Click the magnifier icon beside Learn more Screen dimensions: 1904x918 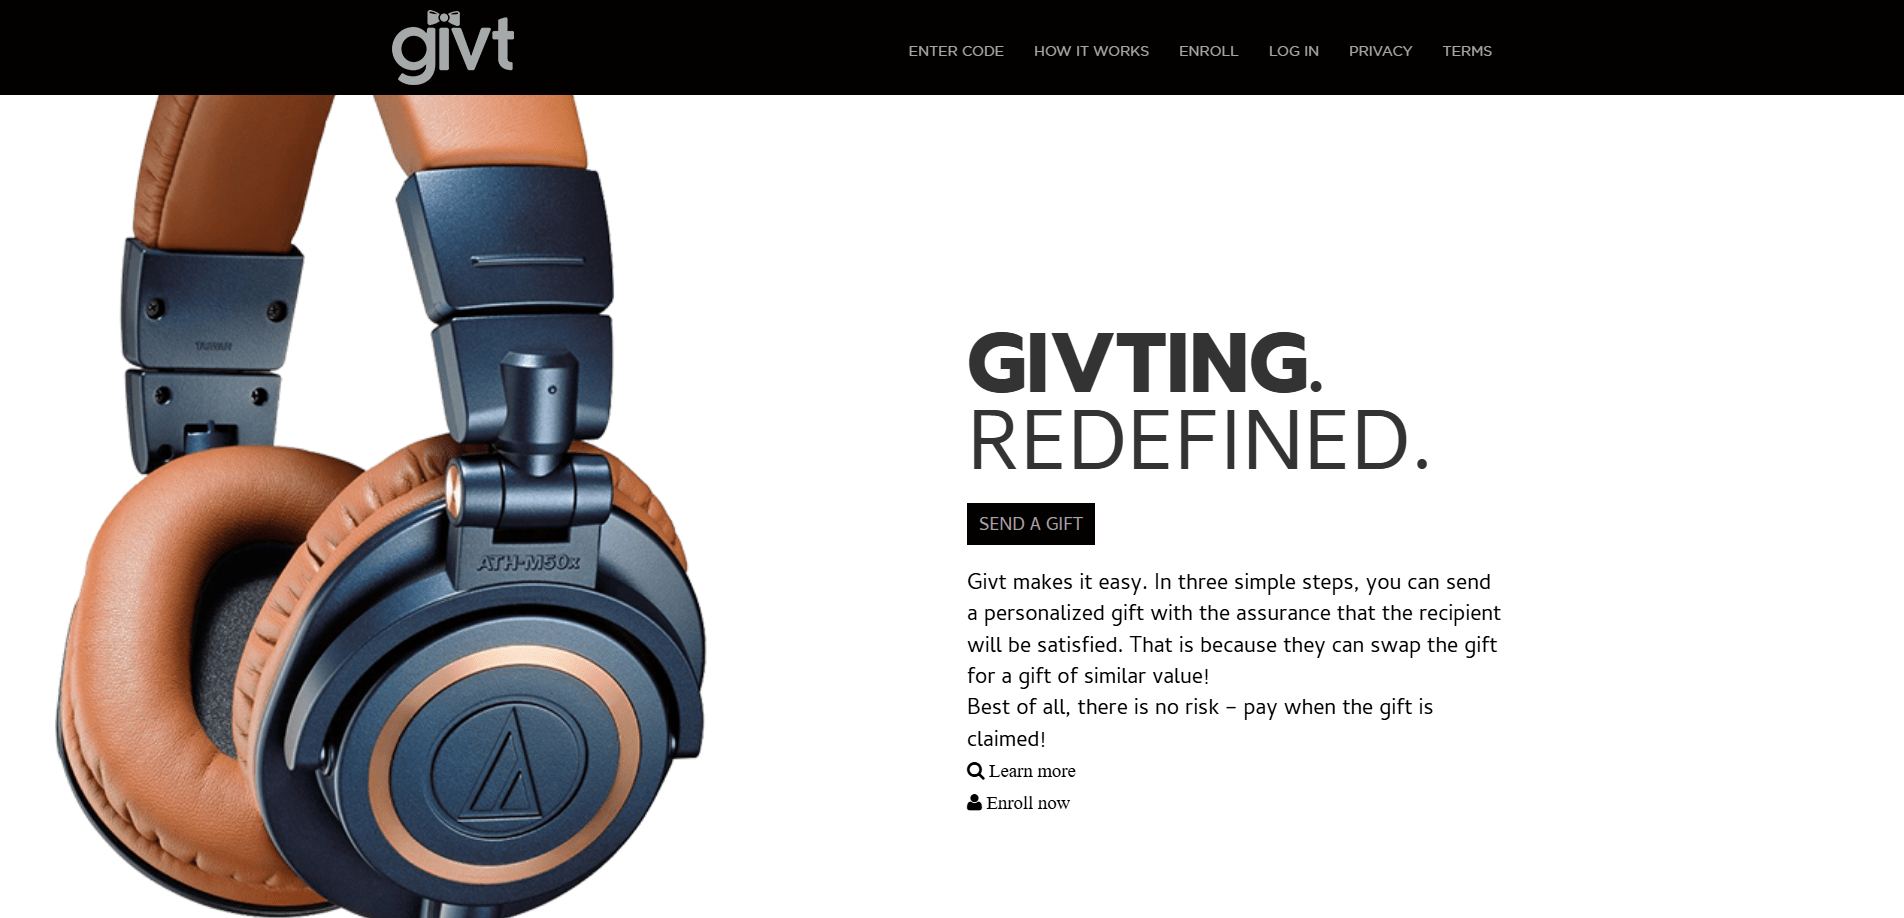pyautogui.click(x=976, y=771)
